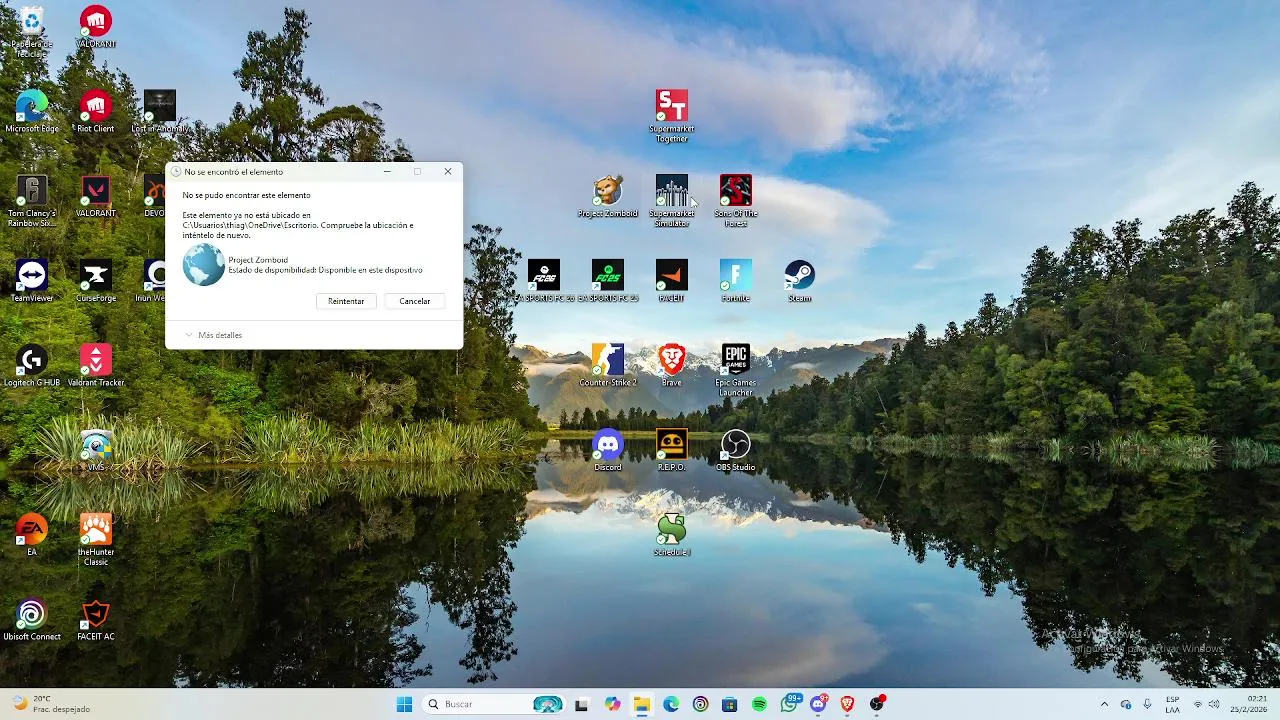1280x720 pixels.
Task: Open WhatsApp from the taskbar
Action: pyautogui.click(x=789, y=704)
